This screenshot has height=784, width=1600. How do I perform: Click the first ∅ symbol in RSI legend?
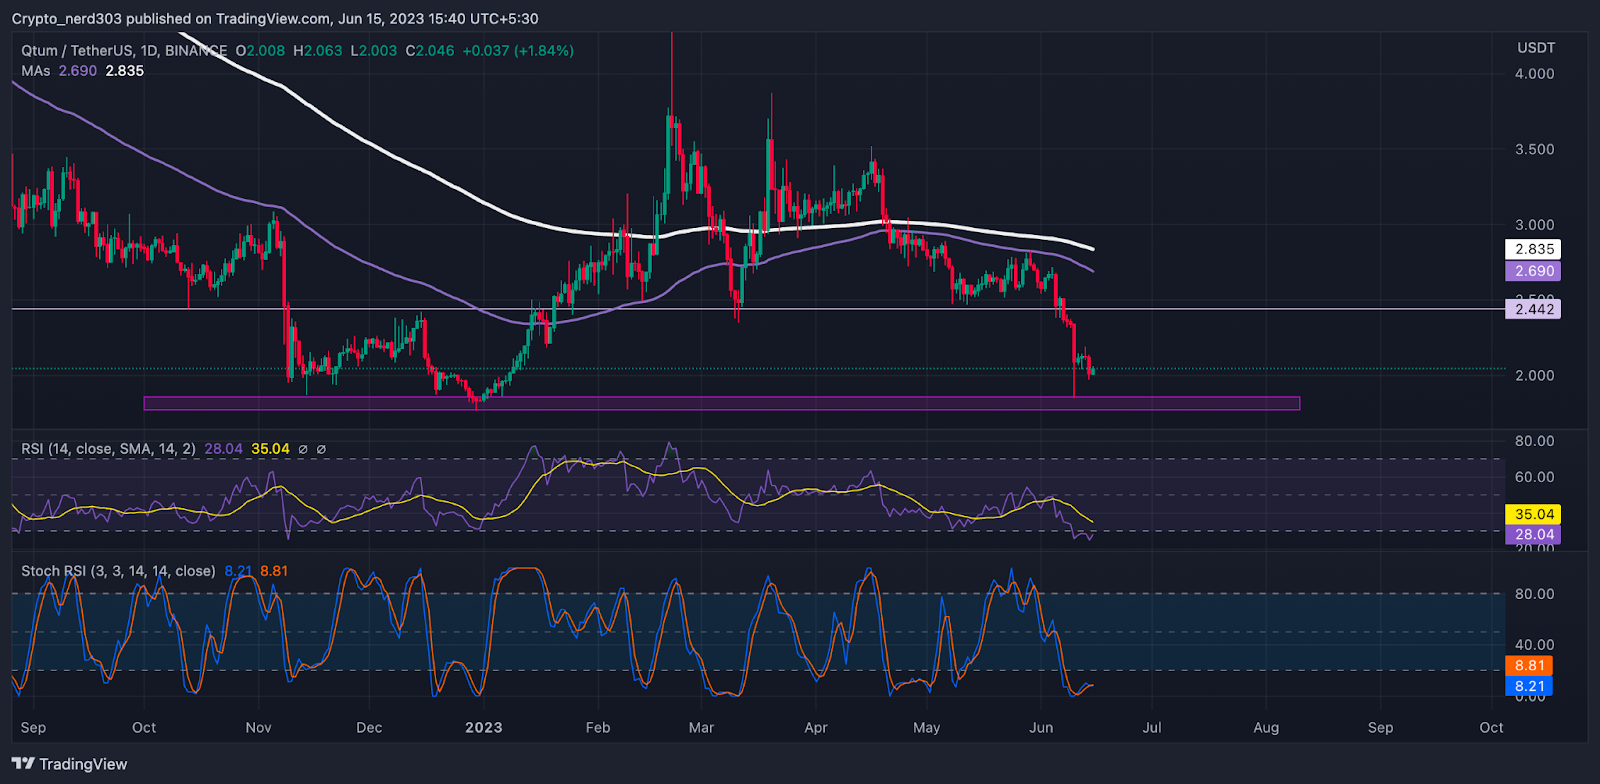(x=303, y=449)
